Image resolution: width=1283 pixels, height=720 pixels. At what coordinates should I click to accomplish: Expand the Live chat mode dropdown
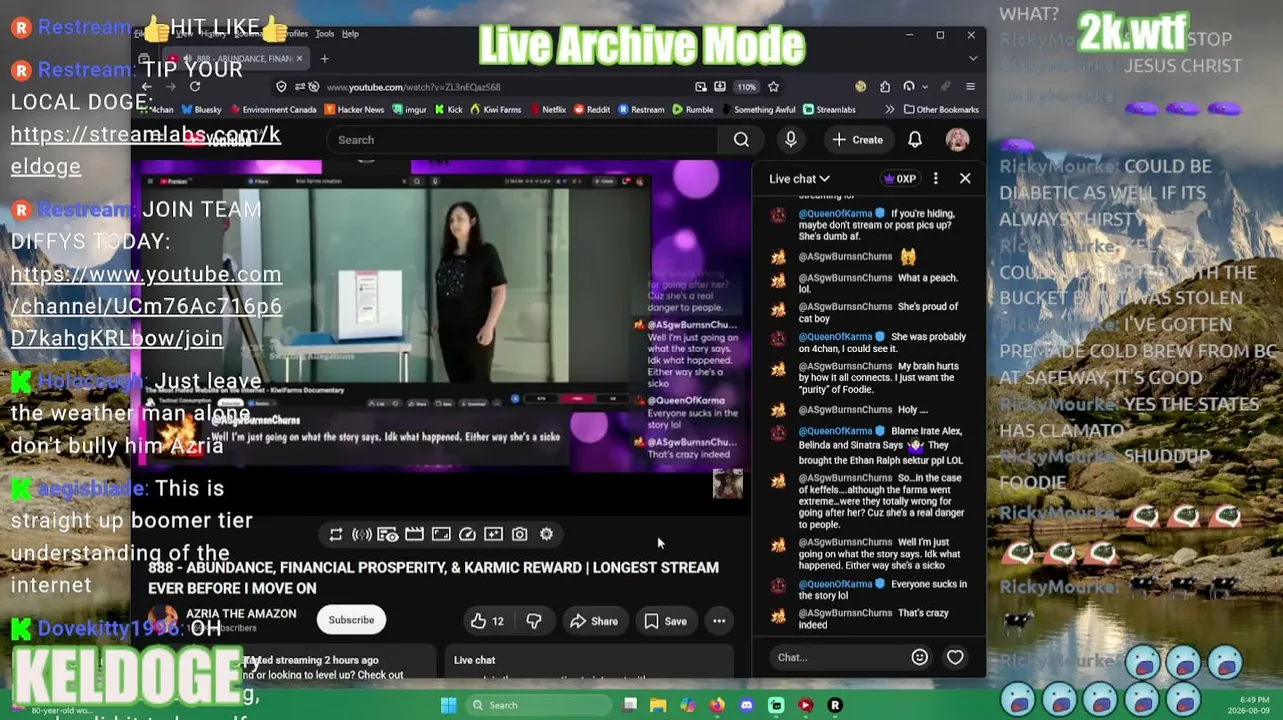coord(799,179)
